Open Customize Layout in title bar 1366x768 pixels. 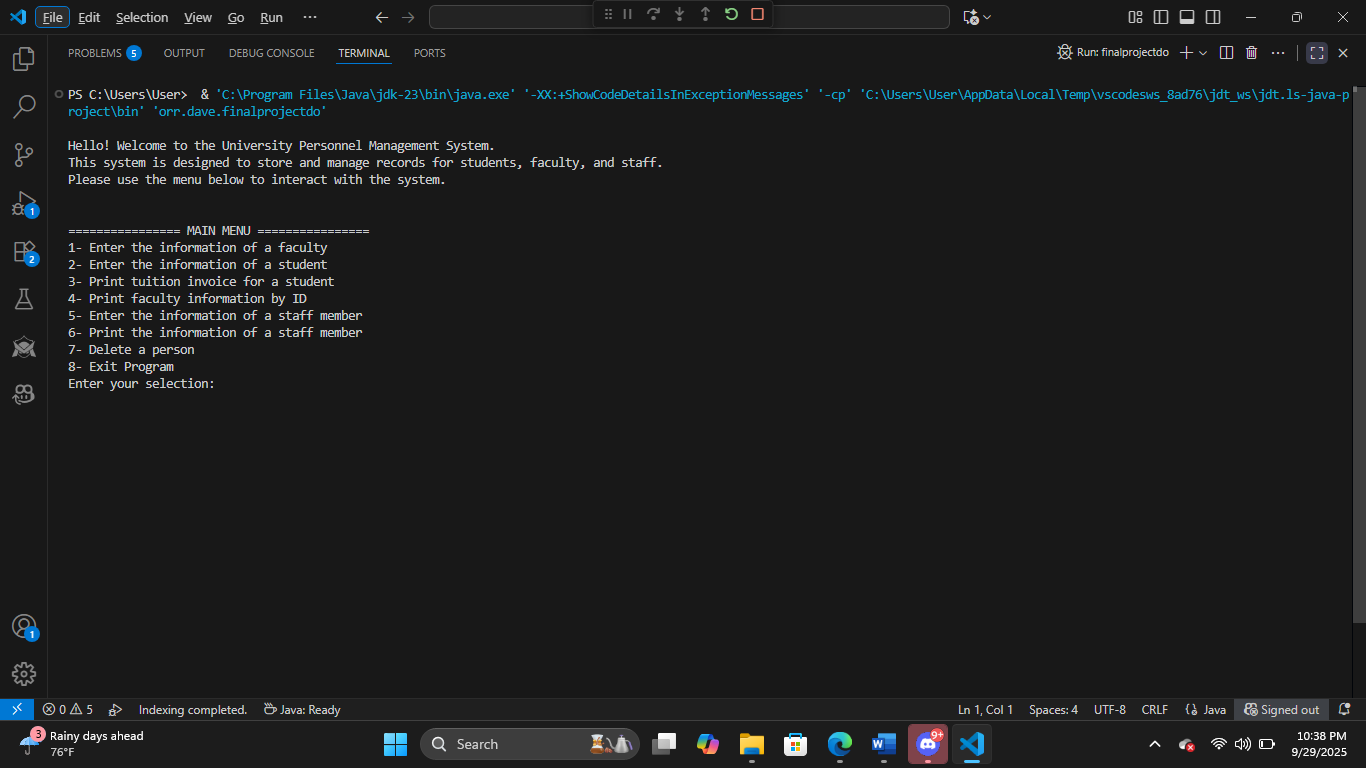point(1135,17)
